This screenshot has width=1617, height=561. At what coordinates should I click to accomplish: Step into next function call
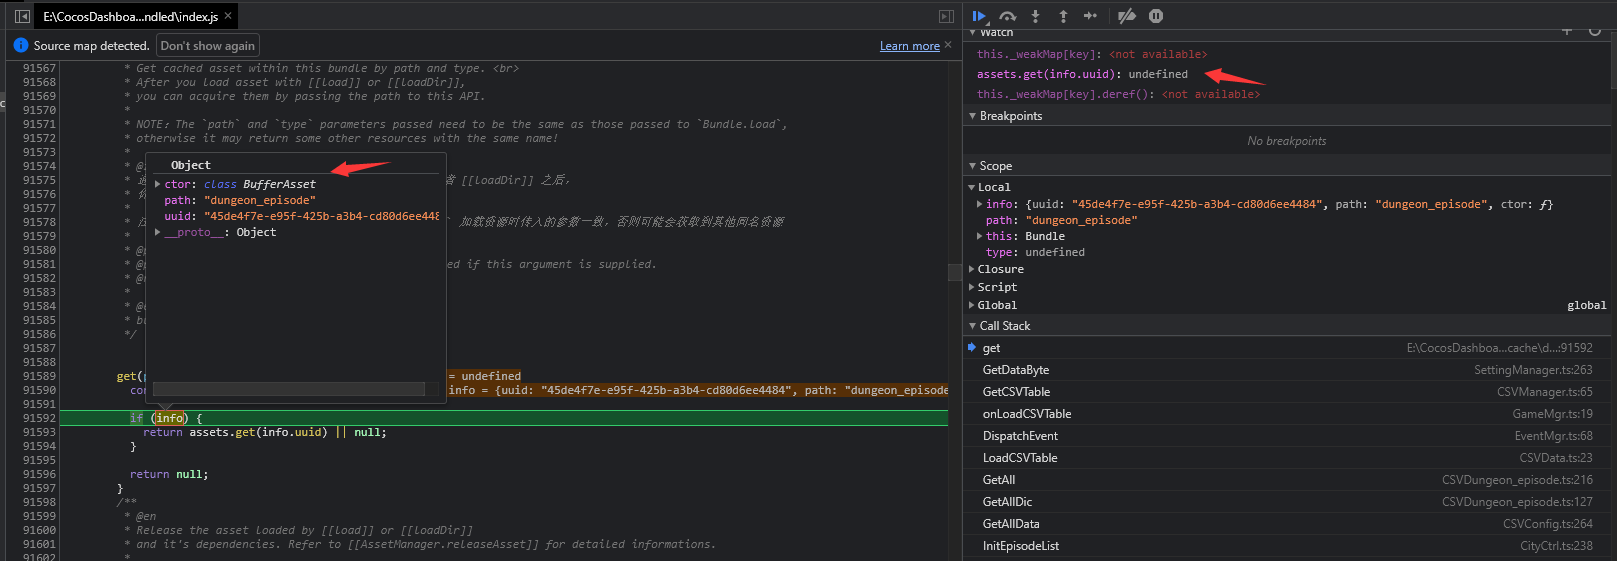click(1035, 16)
